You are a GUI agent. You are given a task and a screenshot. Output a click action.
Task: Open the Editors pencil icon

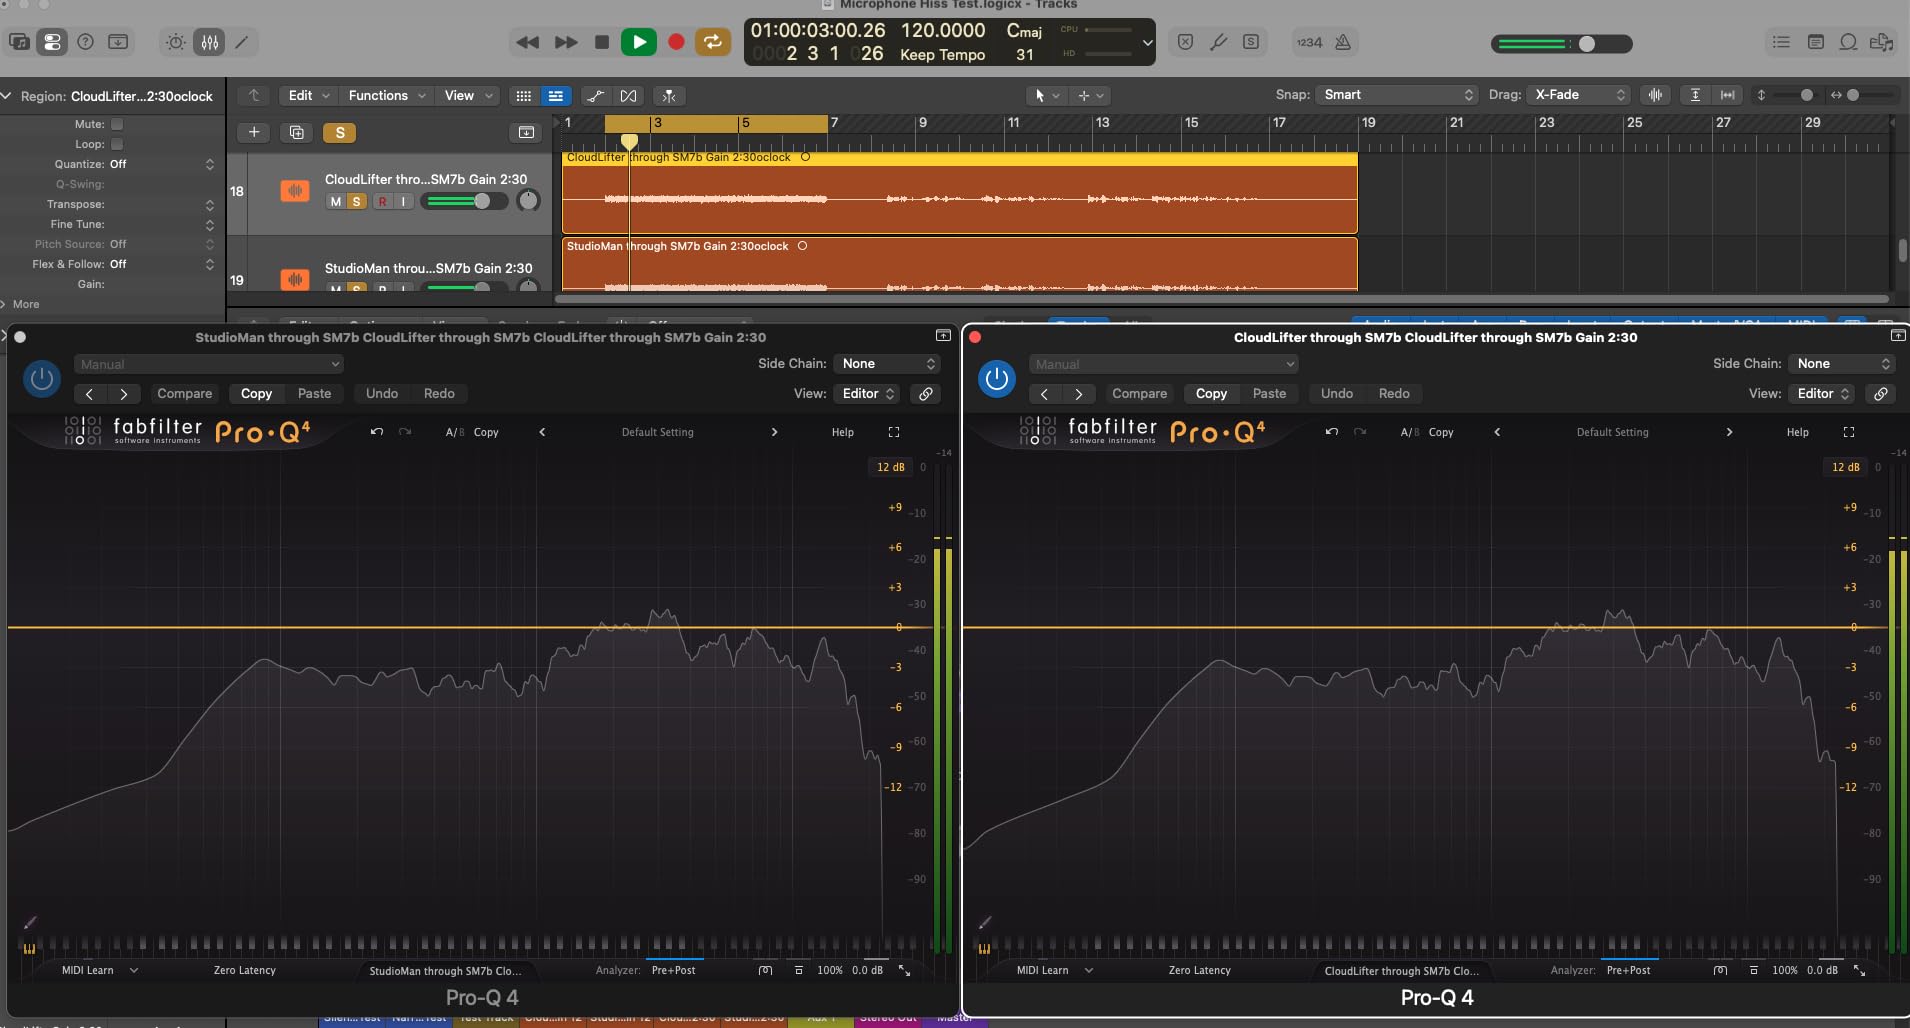[x=242, y=42]
